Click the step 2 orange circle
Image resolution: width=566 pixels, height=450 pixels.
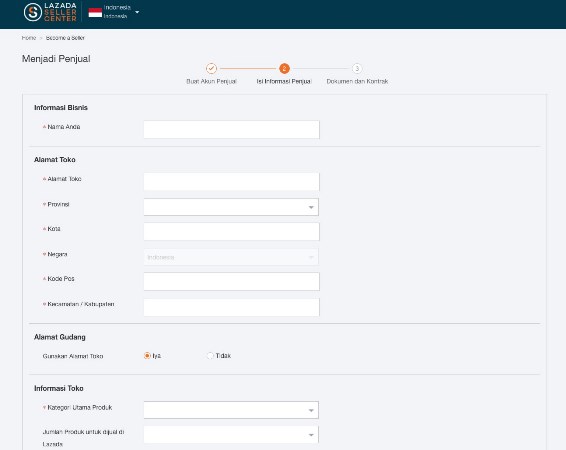point(284,68)
